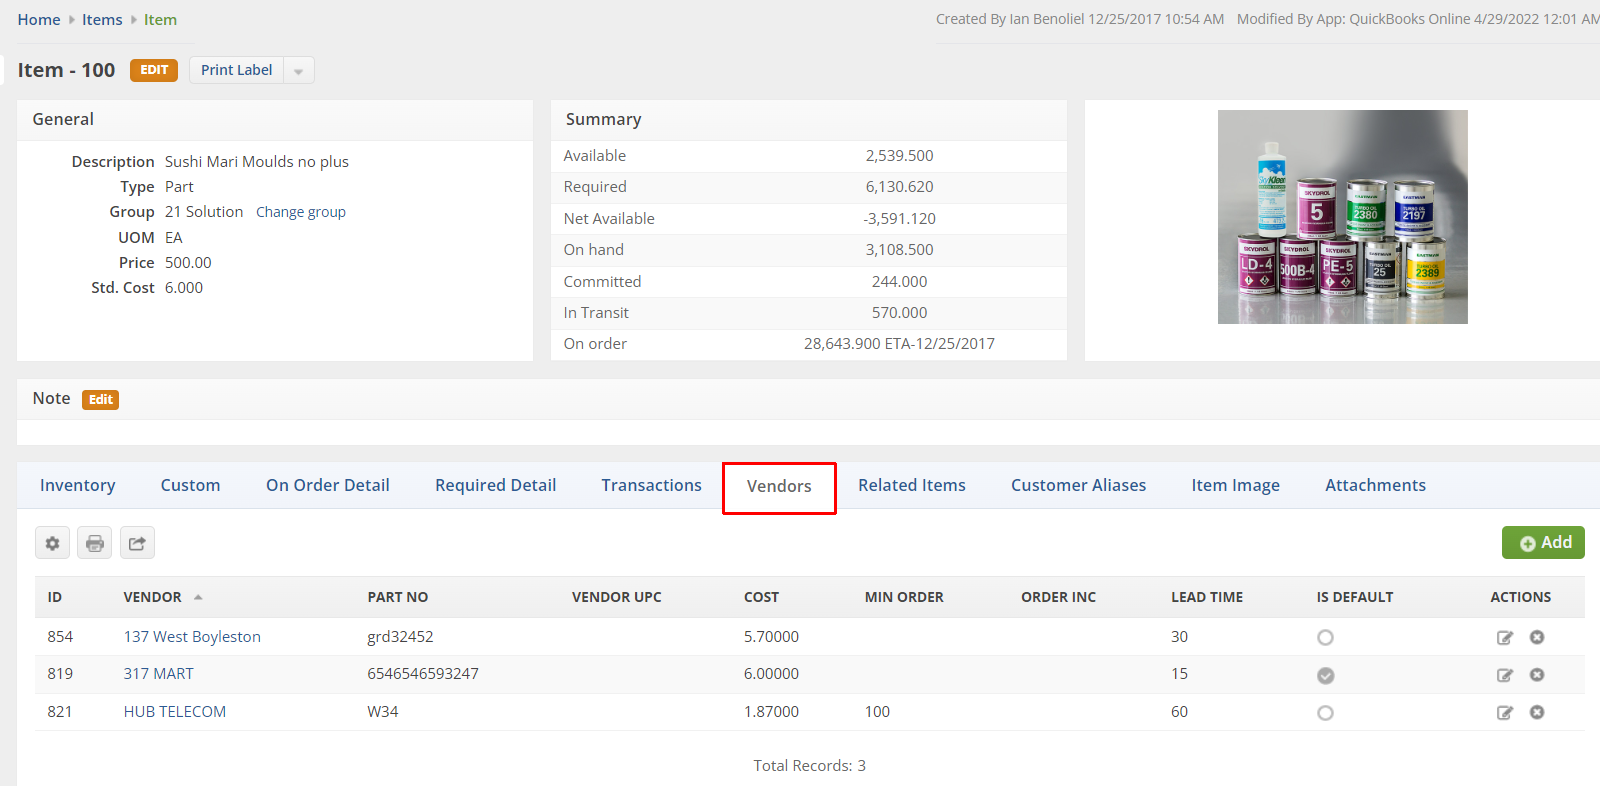
Task: Click the export/share icon in toolbar
Action: (137, 543)
